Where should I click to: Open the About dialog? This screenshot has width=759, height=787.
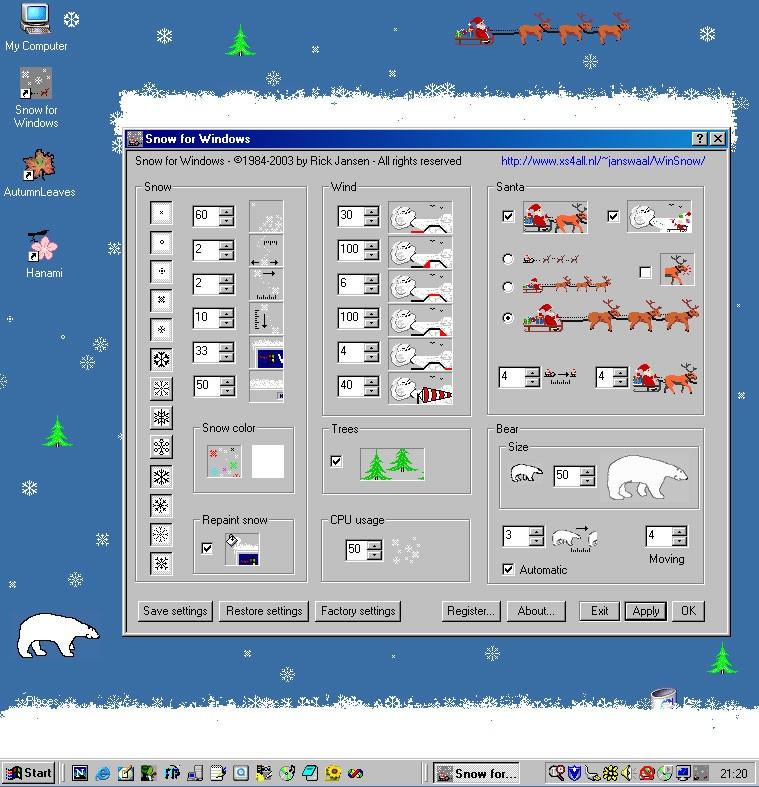pos(536,611)
